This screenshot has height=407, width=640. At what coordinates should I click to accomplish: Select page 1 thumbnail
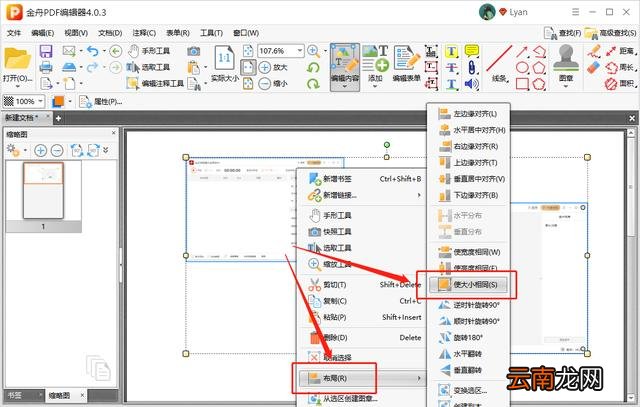pyautogui.click(x=43, y=191)
